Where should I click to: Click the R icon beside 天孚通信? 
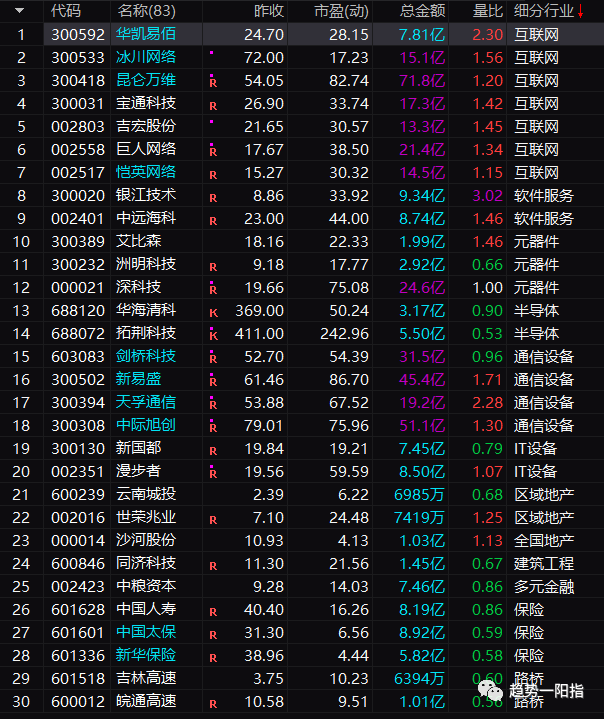point(213,405)
